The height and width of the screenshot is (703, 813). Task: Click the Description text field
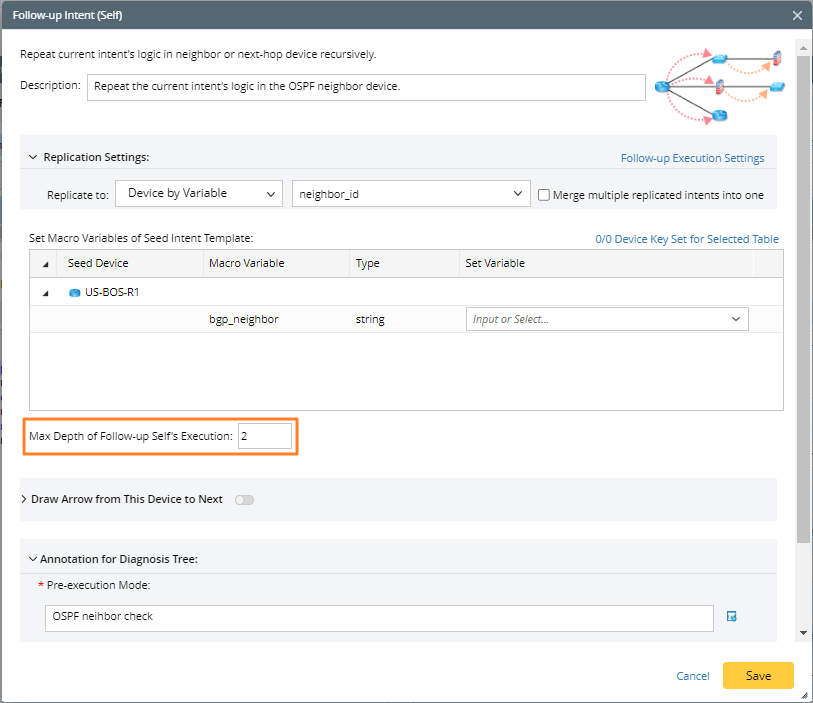366,87
